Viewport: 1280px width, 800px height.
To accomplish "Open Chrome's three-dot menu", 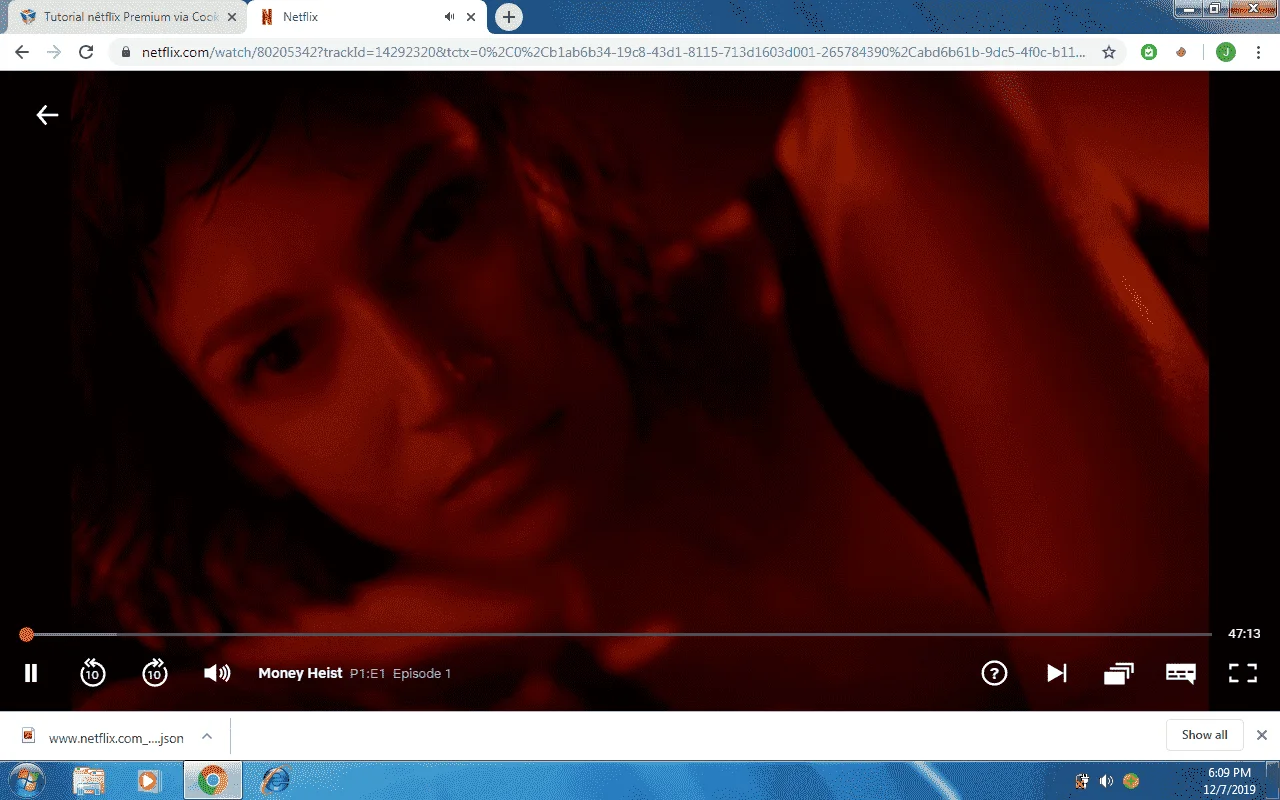I will pos(1259,52).
